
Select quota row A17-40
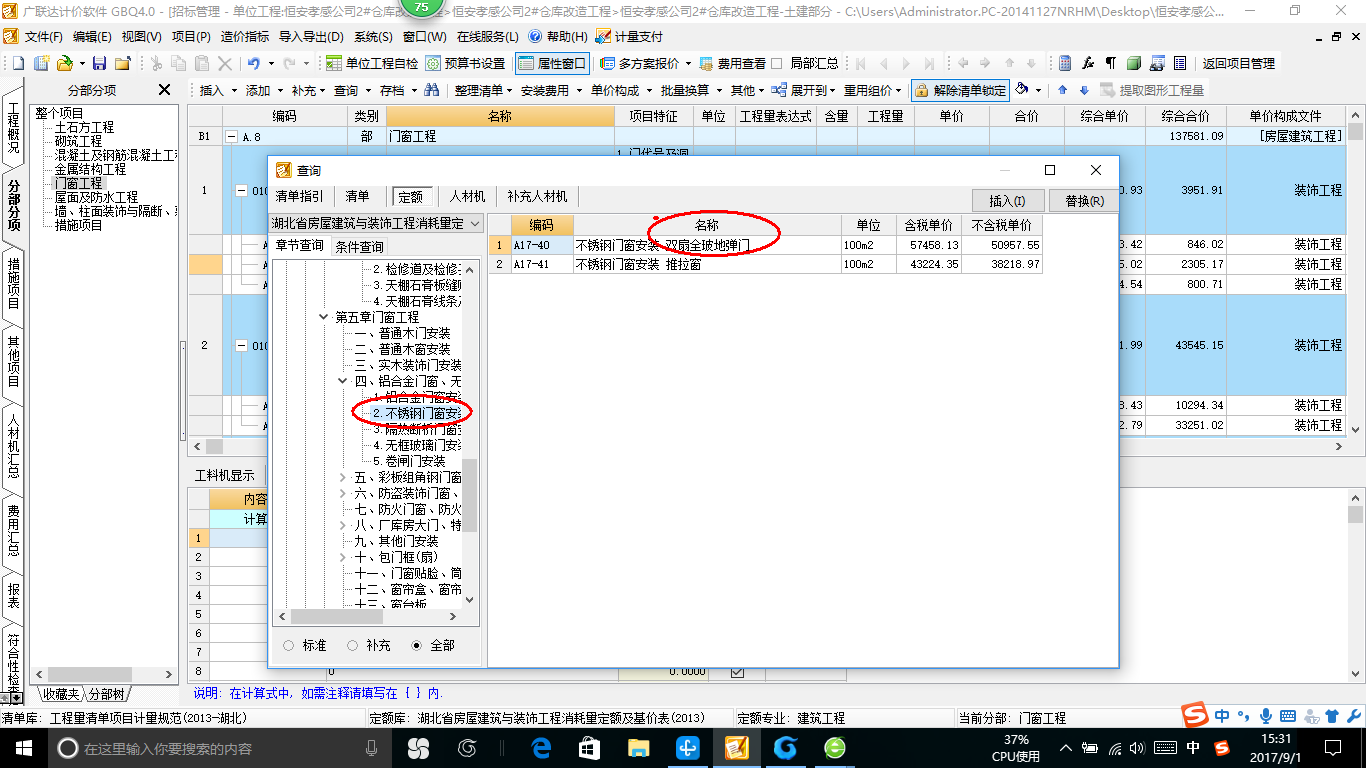(x=766, y=245)
